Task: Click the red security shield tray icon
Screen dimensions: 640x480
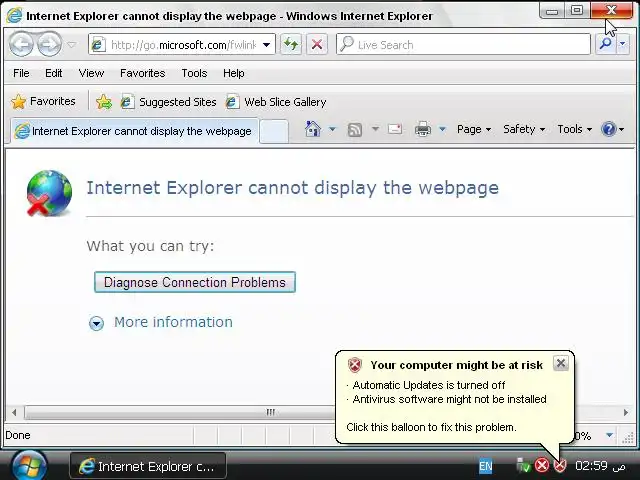Action: click(x=560, y=465)
